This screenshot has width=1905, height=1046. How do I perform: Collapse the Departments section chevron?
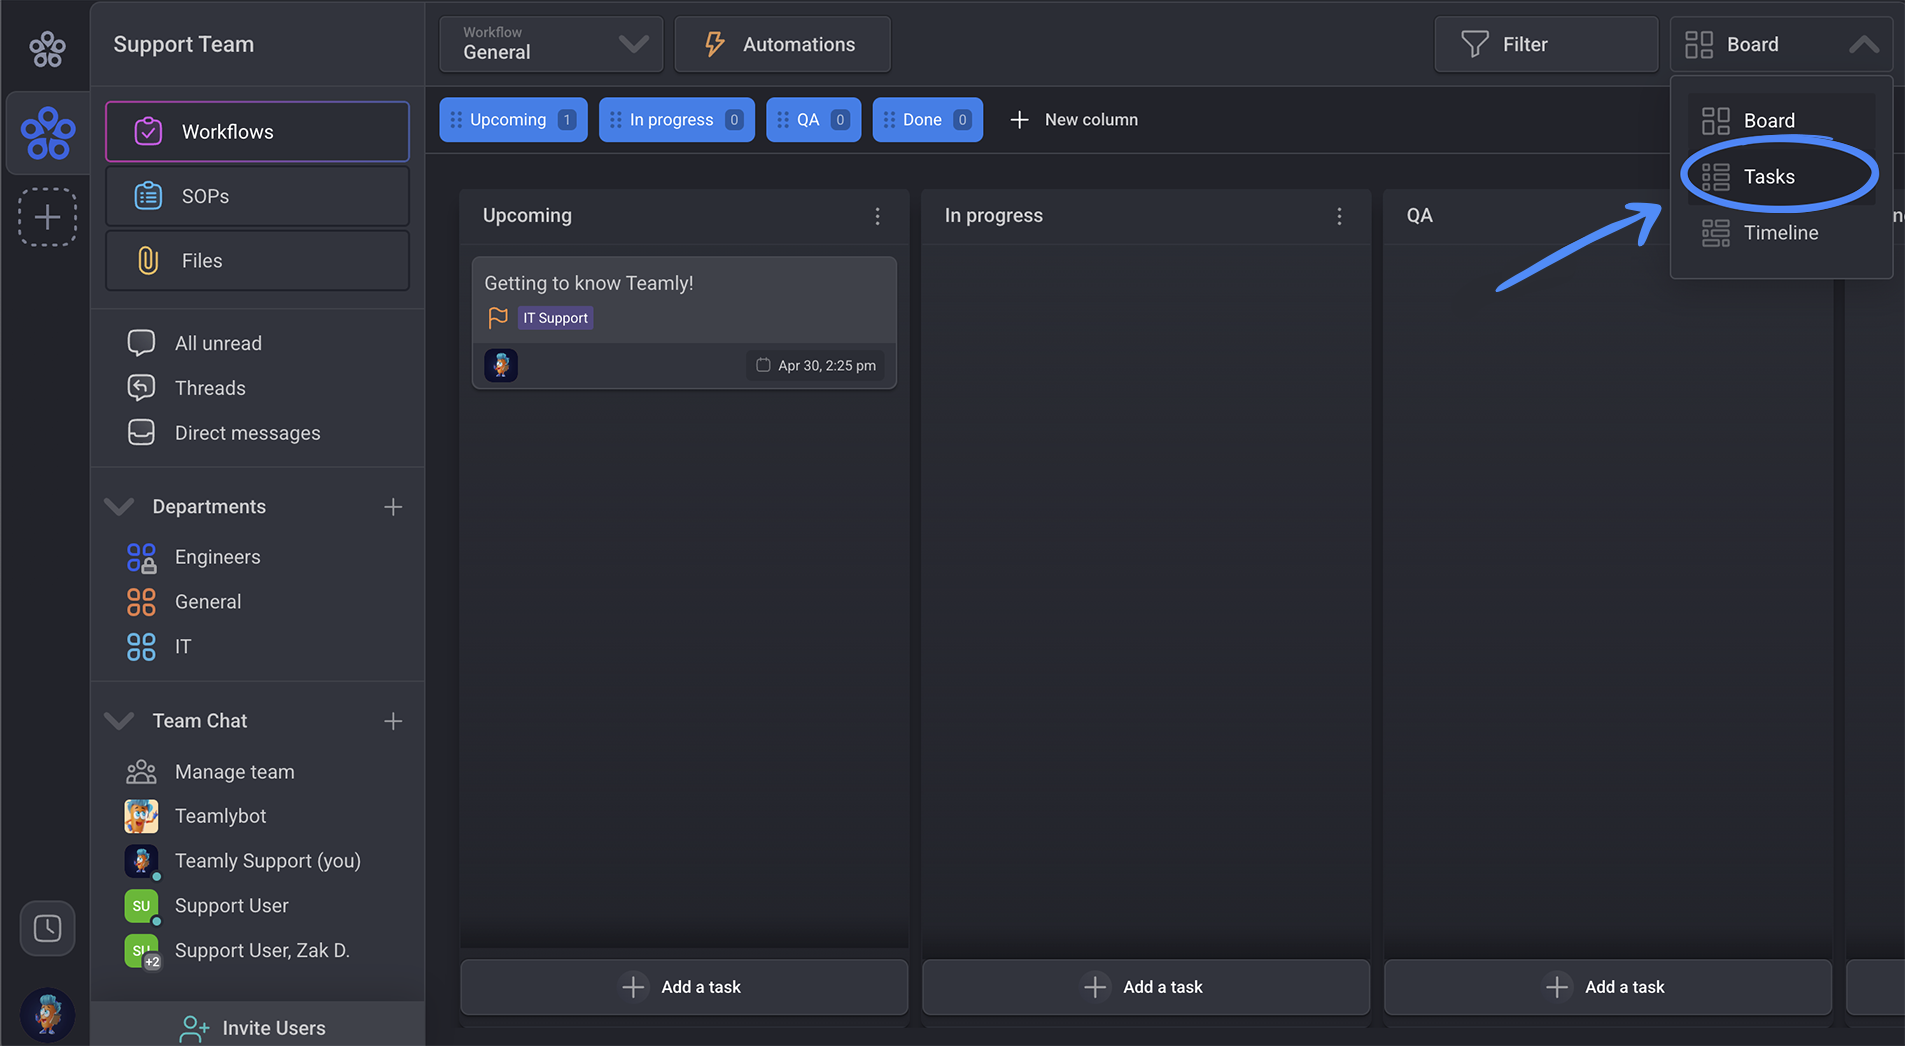119,507
